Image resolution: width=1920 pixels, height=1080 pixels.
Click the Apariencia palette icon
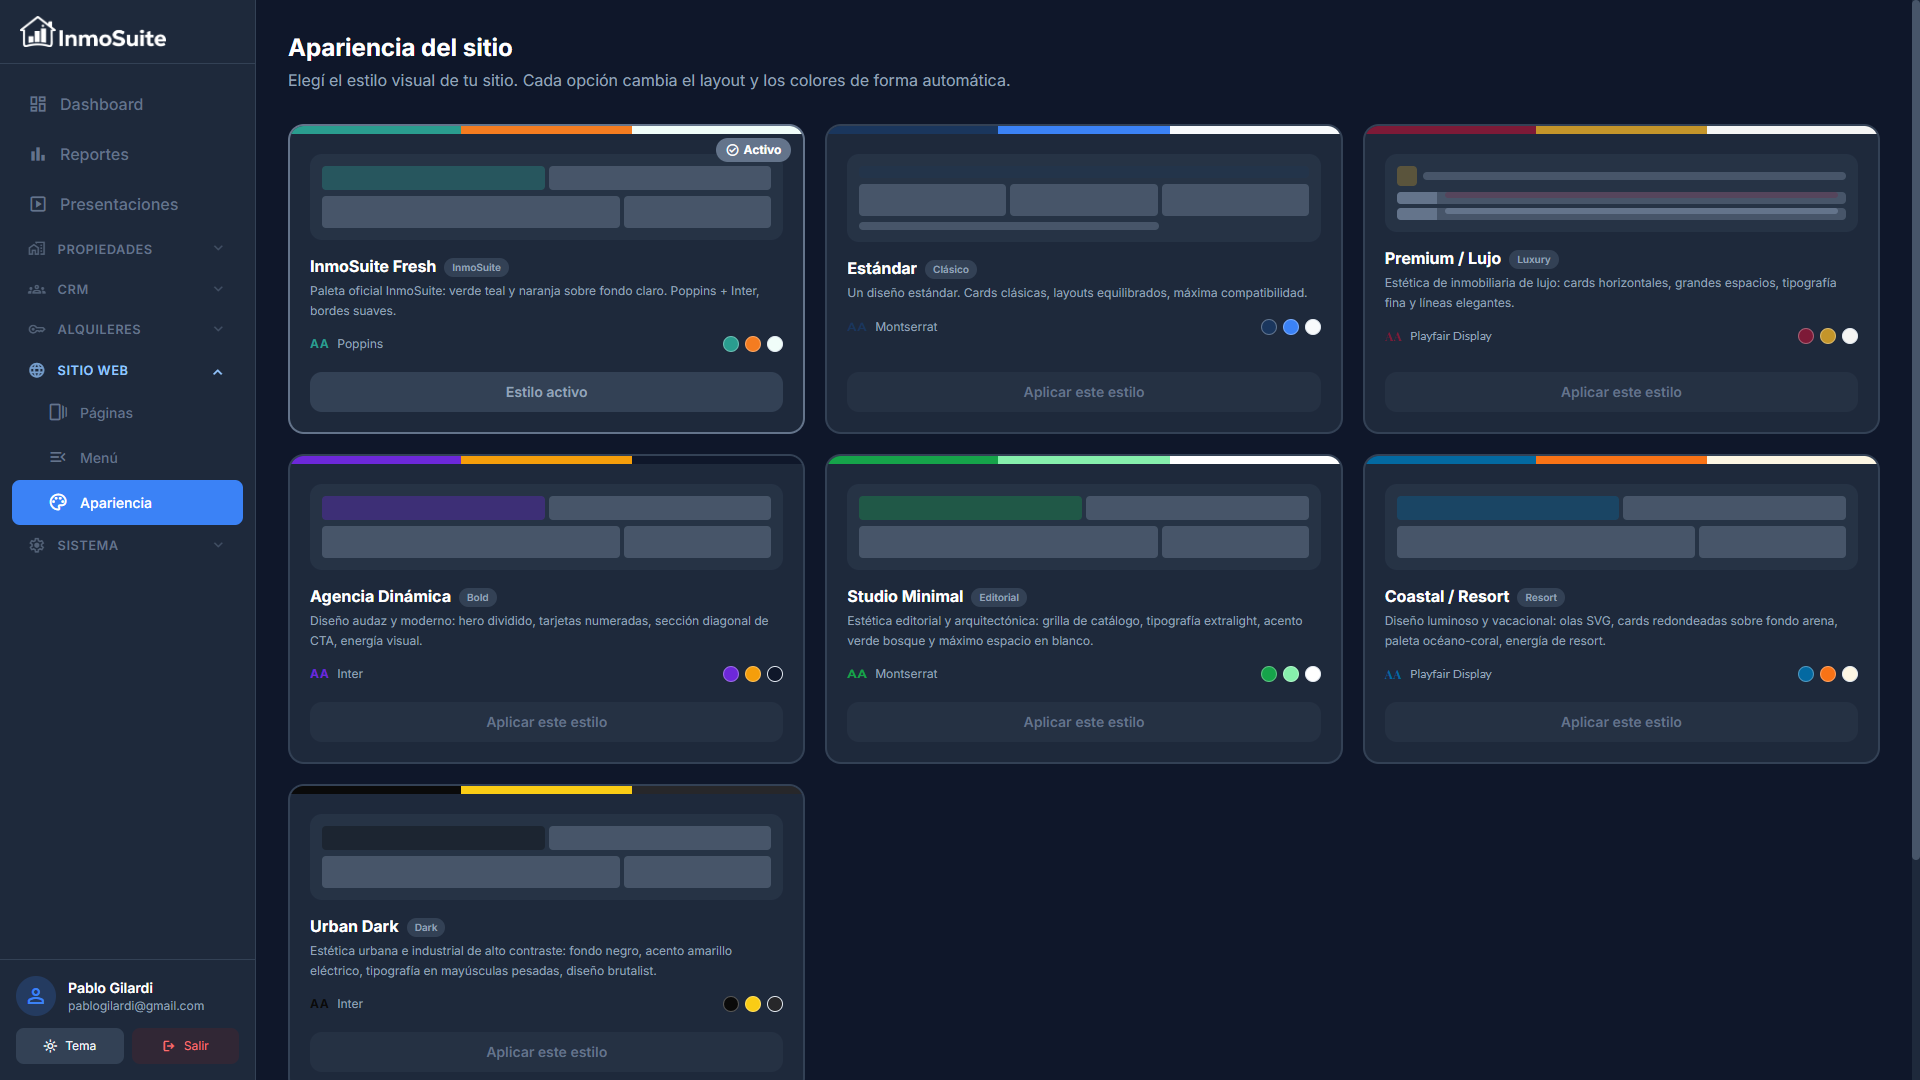coord(58,502)
